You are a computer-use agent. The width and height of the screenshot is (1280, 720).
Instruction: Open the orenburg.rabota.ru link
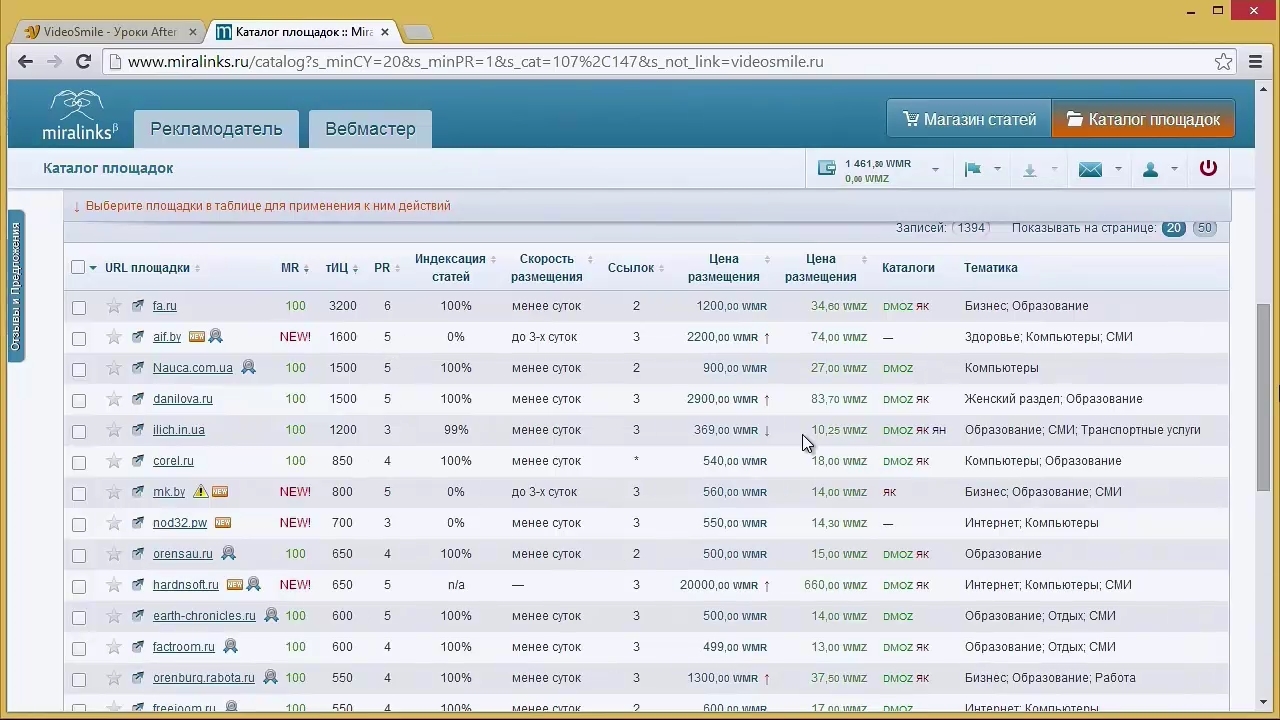coord(203,678)
